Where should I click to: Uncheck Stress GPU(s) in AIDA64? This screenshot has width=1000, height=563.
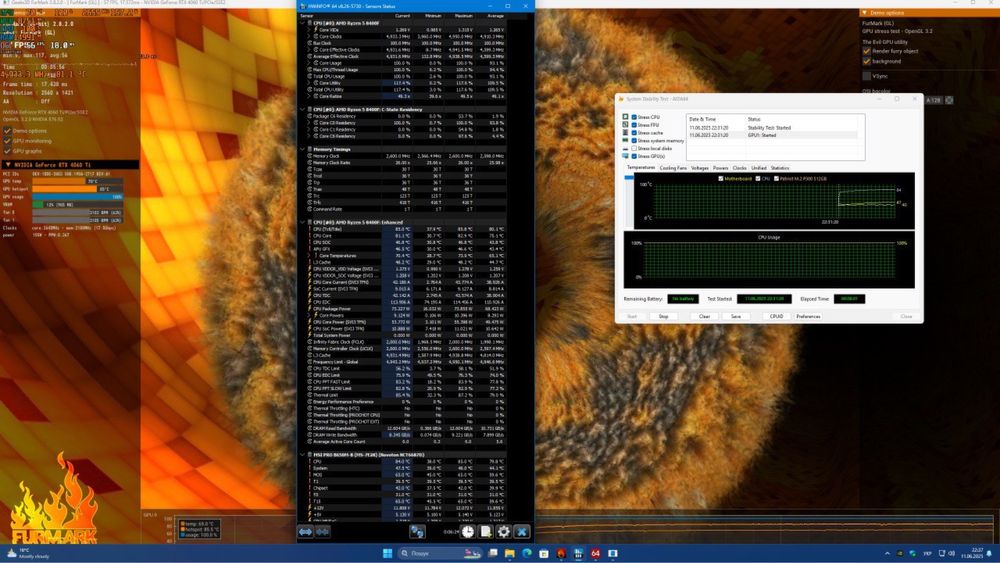(x=634, y=156)
